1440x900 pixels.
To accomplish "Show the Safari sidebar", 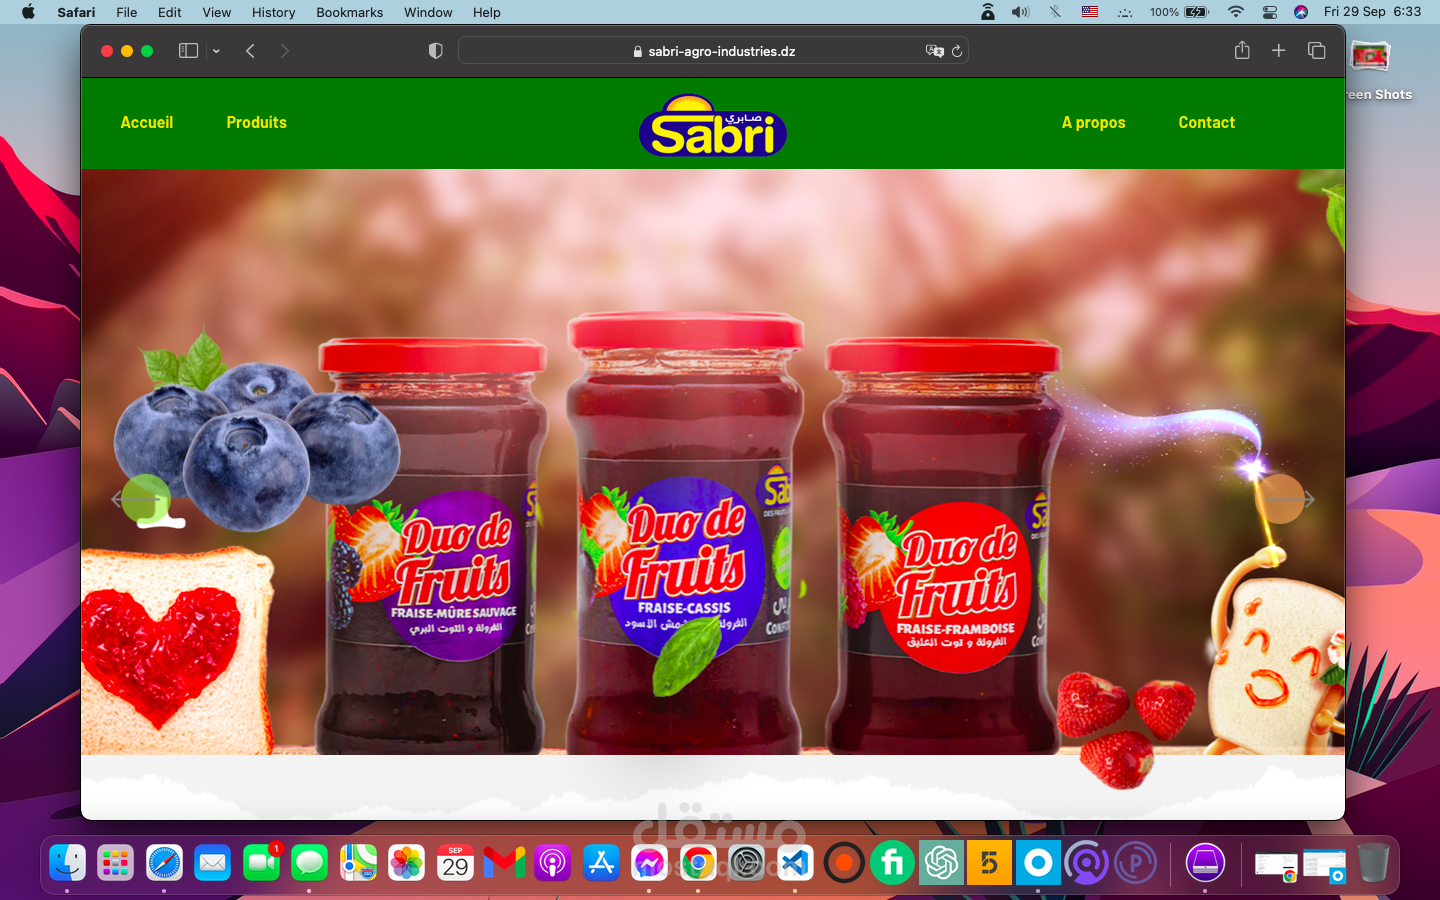I will (x=188, y=51).
